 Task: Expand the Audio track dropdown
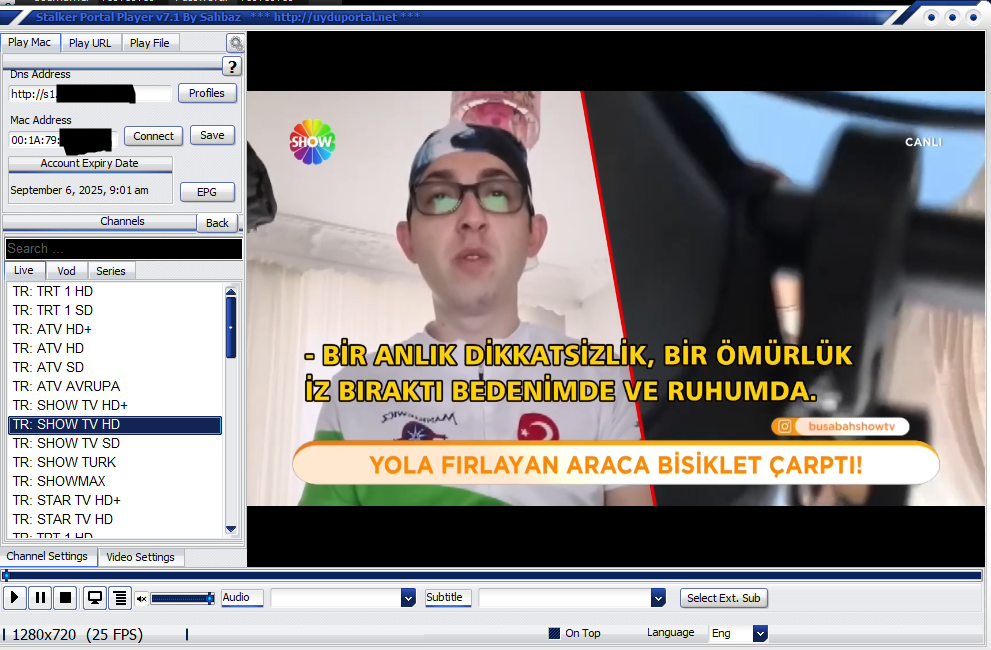408,598
